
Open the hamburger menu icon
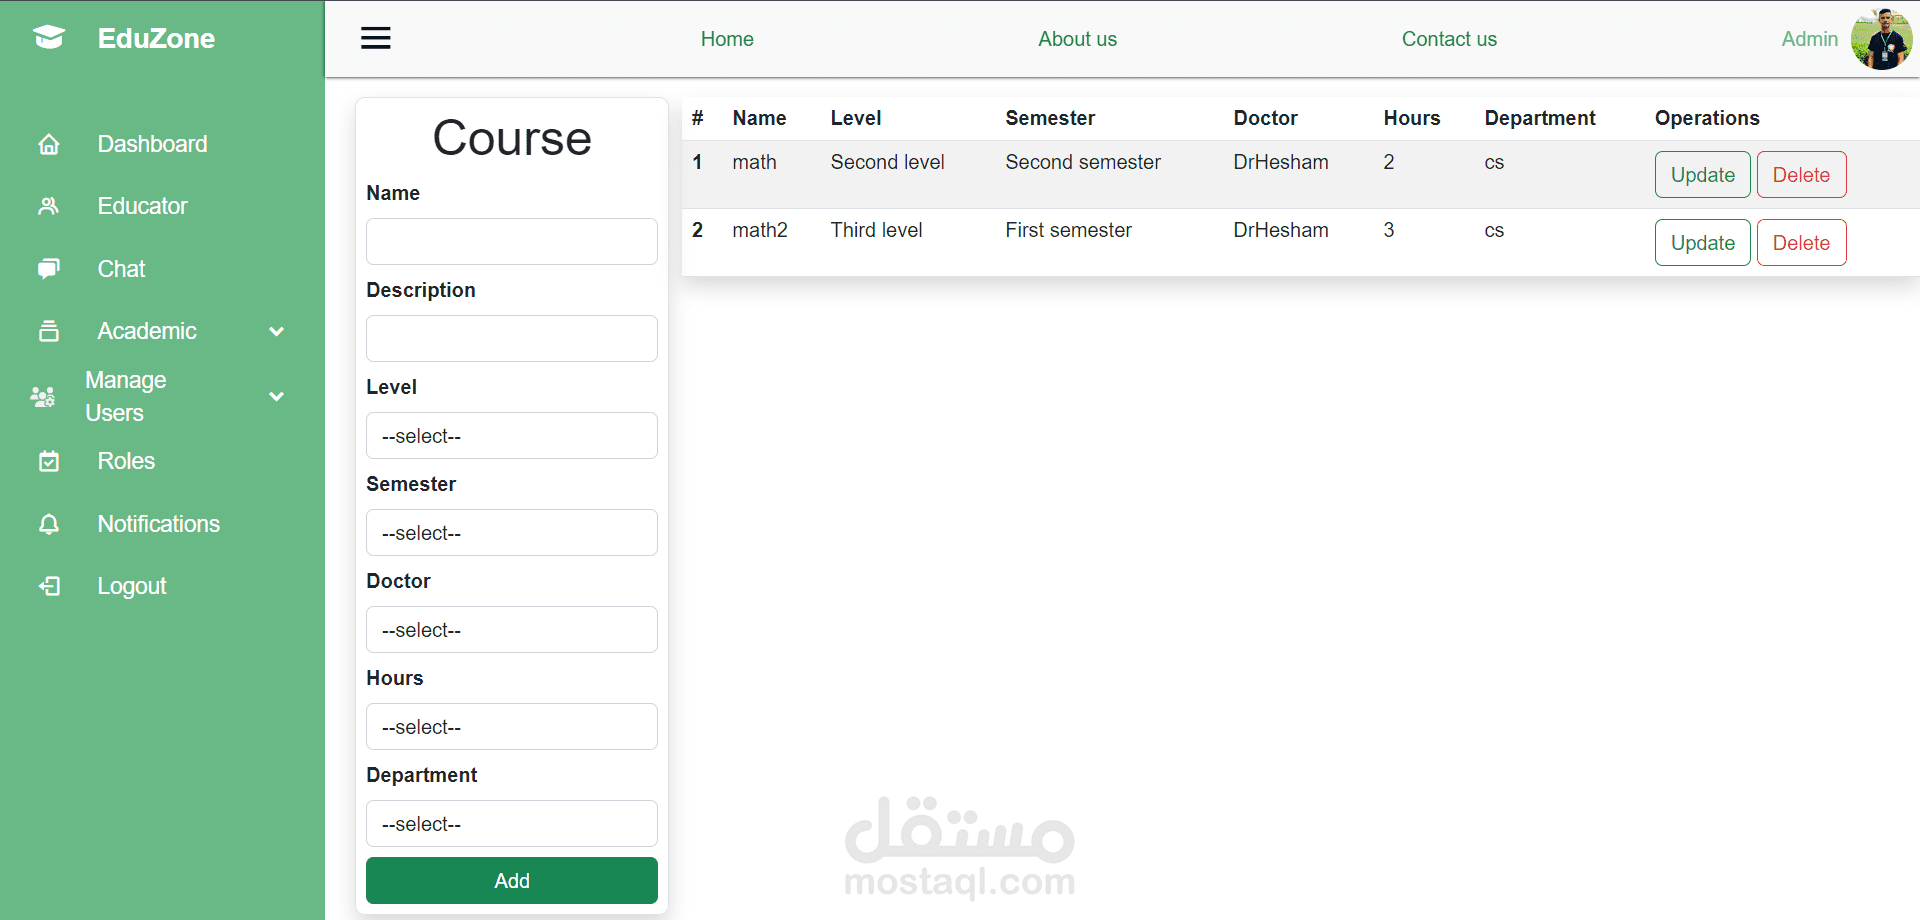pos(376,38)
